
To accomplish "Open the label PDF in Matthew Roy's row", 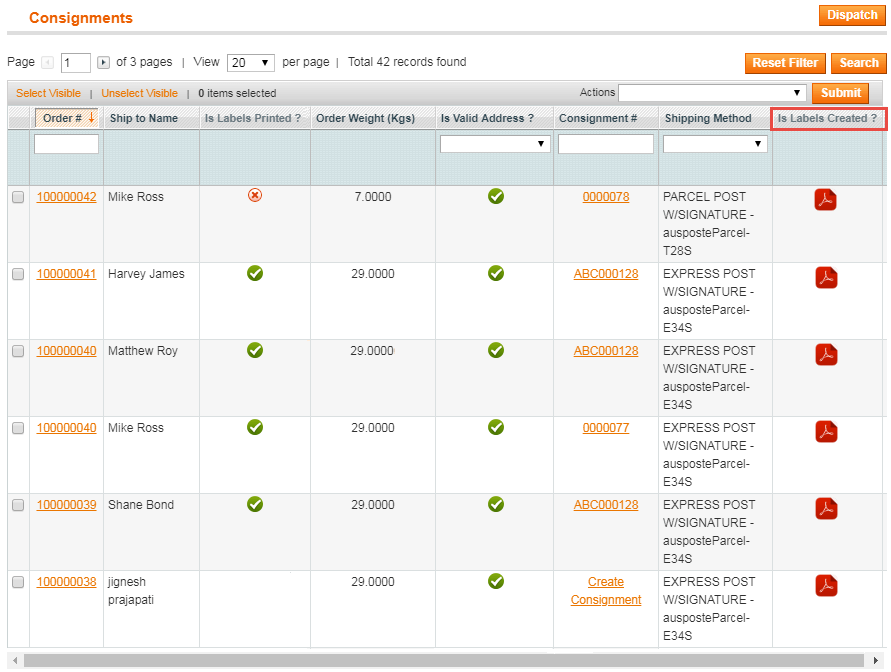I will click(x=826, y=354).
